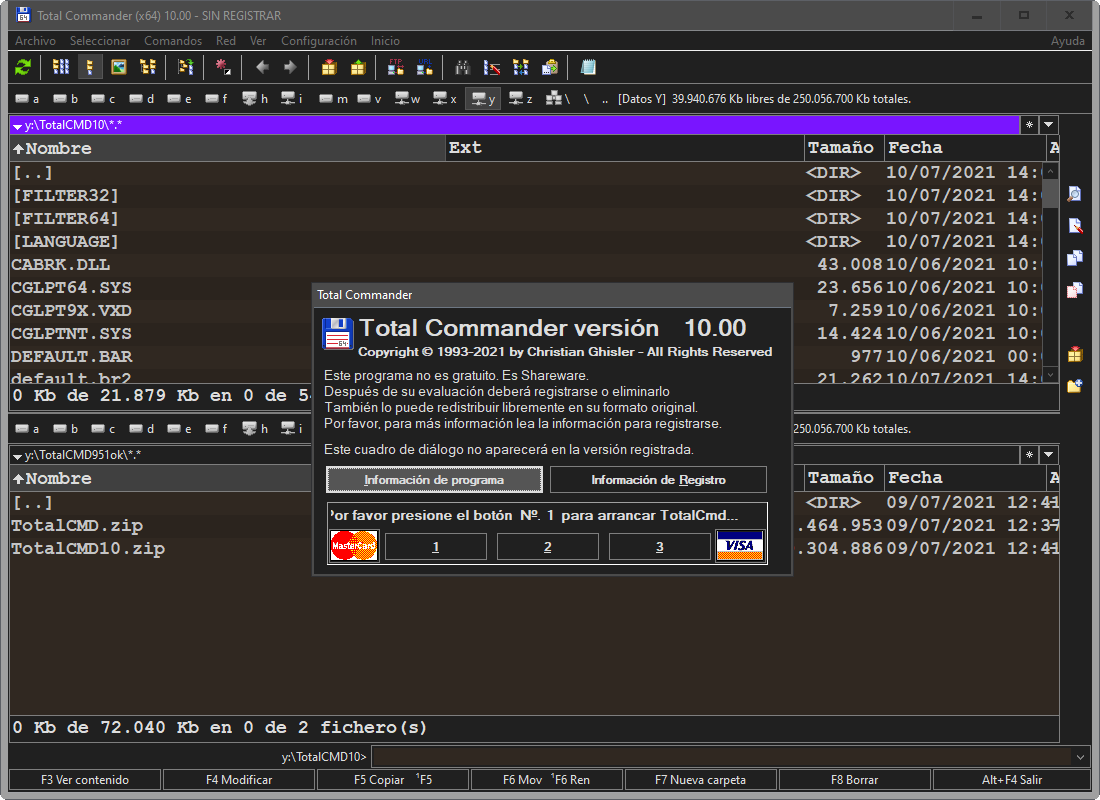Image resolution: width=1100 pixels, height=800 pixels.
Task: Click the Información de programa button
Action: (x=434, y=480)
